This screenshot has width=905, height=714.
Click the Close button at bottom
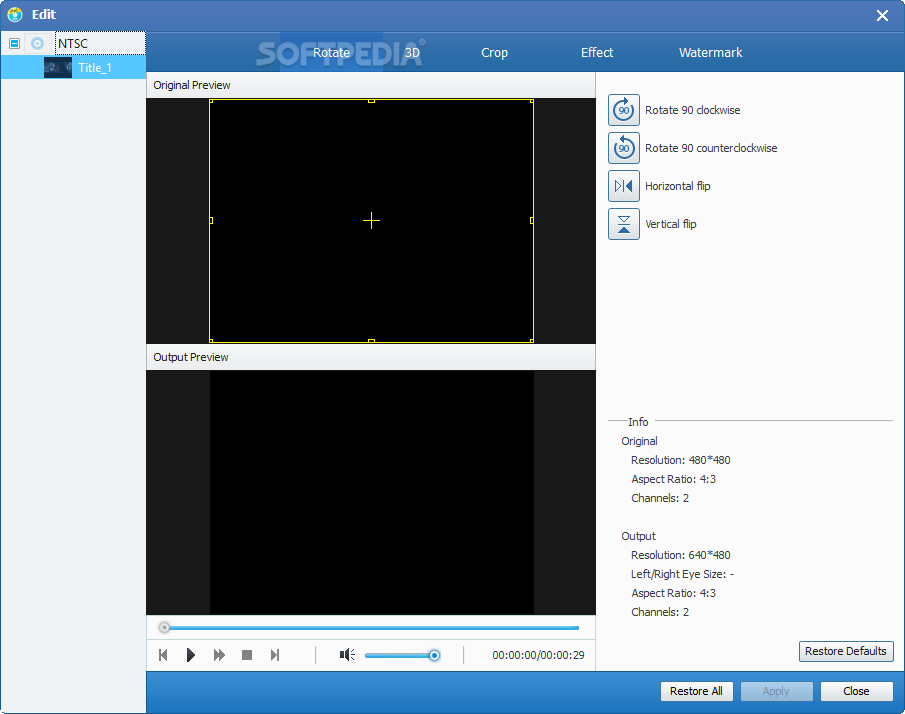click(x=856, y=691)
